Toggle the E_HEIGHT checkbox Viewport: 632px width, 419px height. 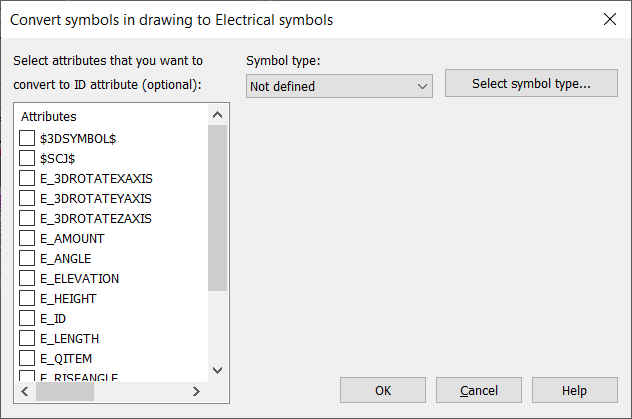click(x=27, y=298)
